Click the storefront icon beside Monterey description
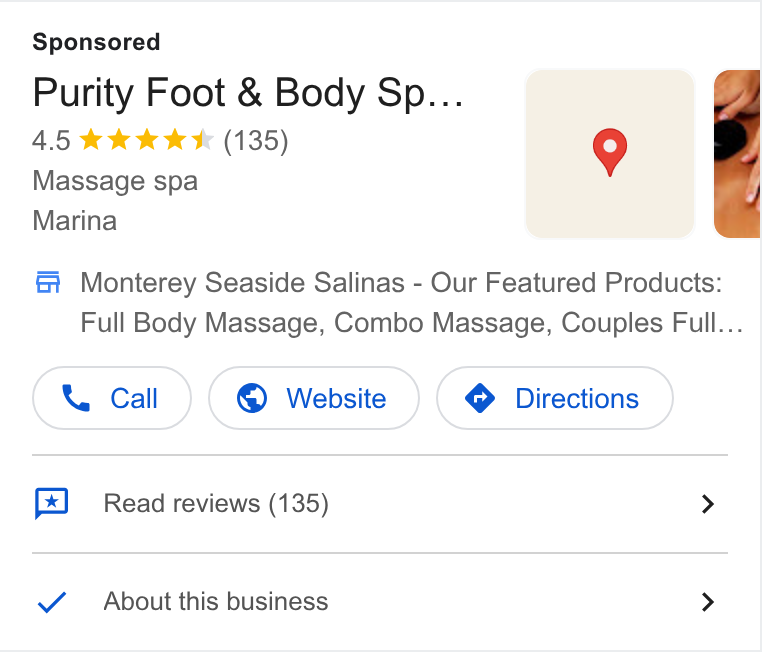 pos(48,282)
